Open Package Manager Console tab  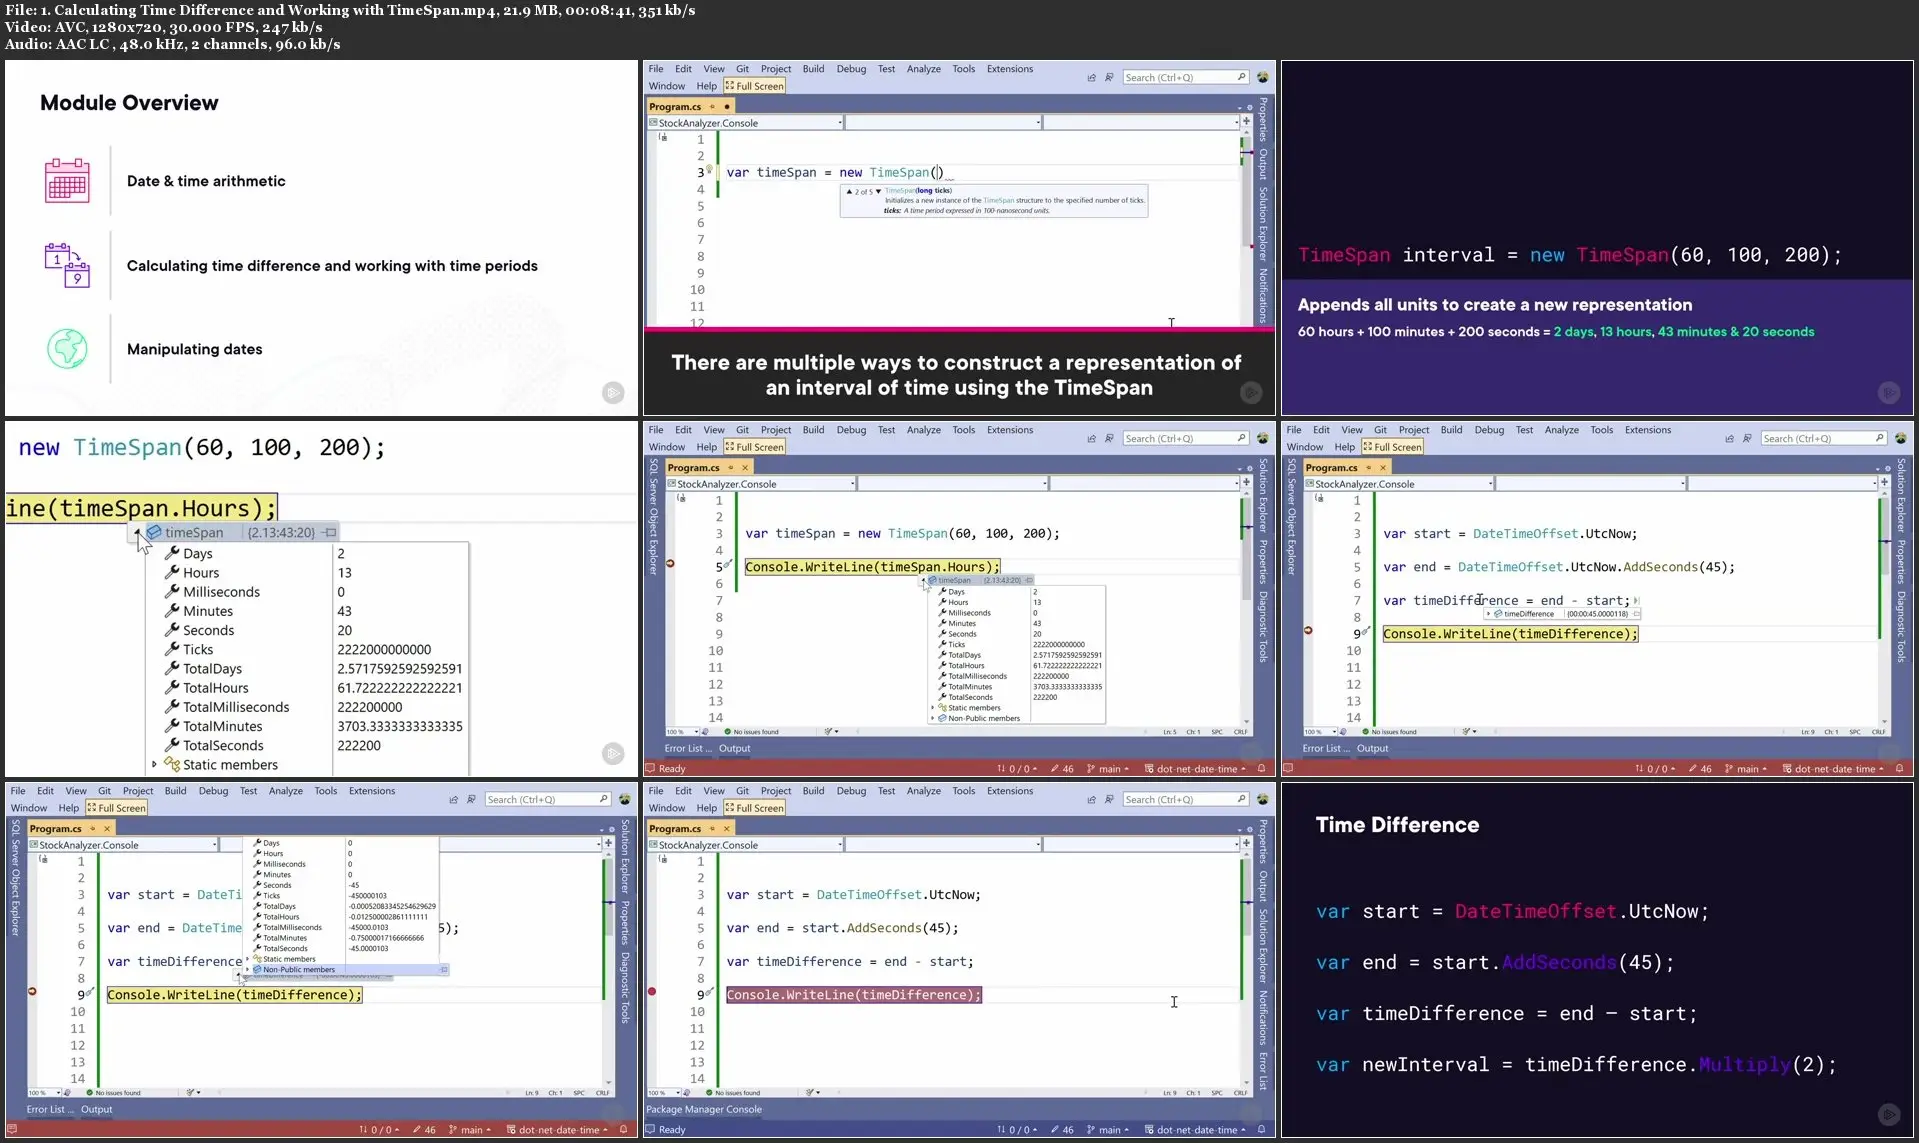coord(704,1109)
